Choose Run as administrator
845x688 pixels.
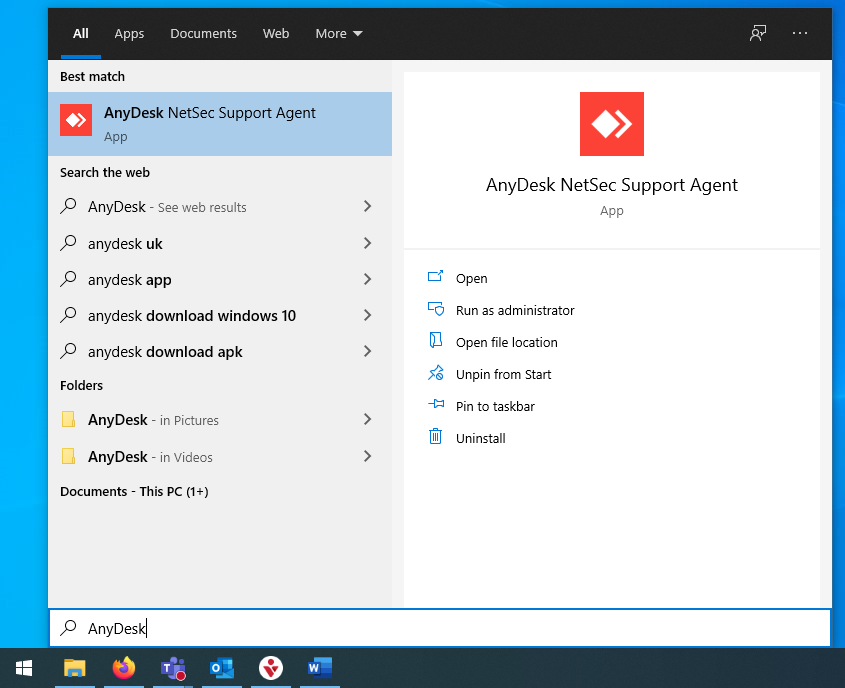tap(515, 310)
